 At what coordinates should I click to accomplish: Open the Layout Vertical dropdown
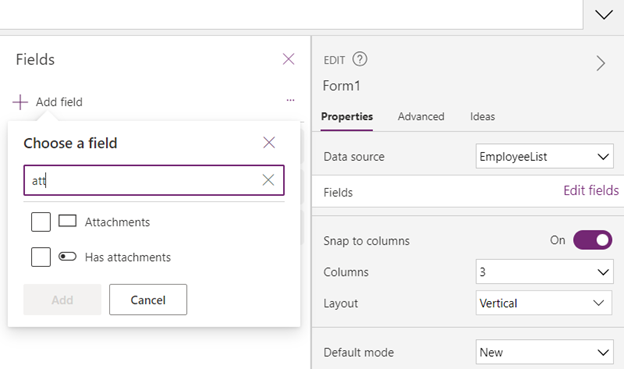pos(544,303)
